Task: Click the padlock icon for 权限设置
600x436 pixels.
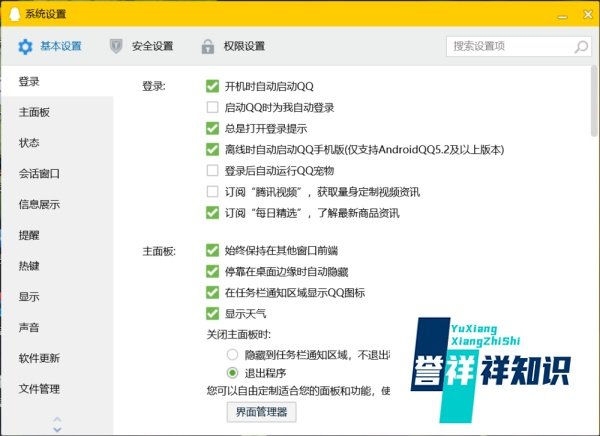Action: [x=208, y=47]
